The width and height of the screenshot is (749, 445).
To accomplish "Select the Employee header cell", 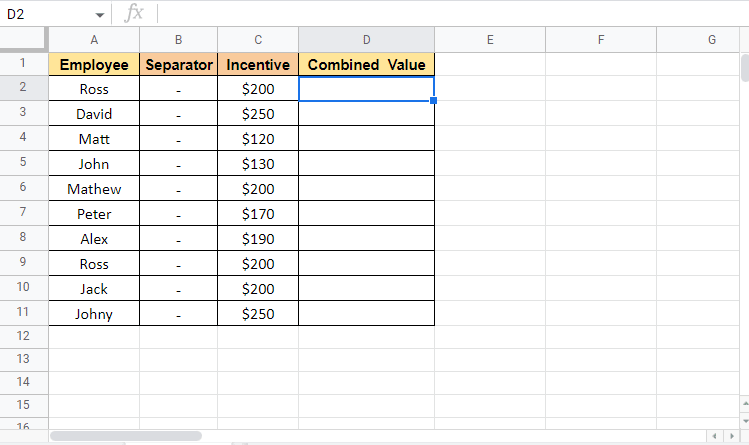I will click(94, 65).
